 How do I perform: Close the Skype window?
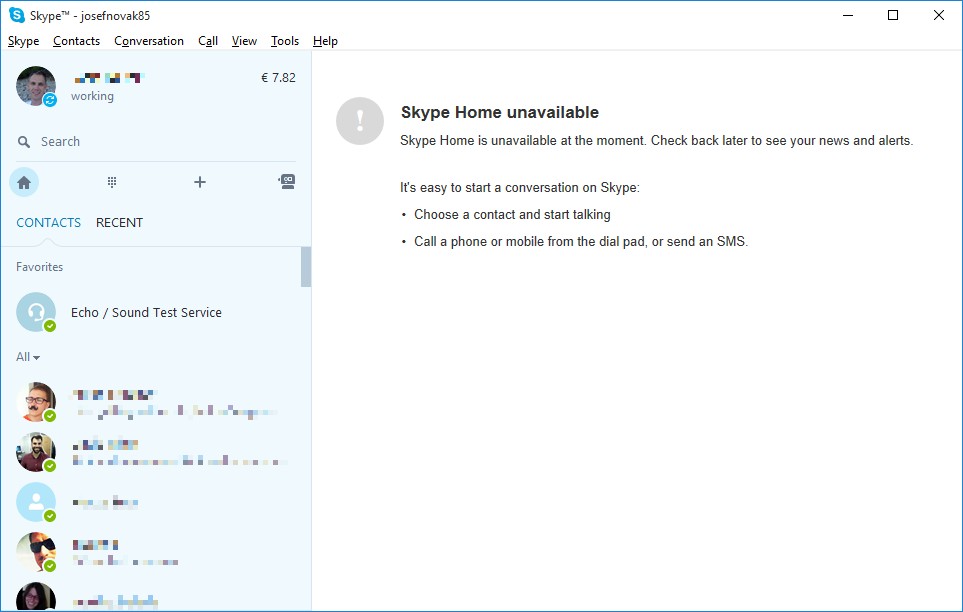pyautogui.click(x=938, y=15)
